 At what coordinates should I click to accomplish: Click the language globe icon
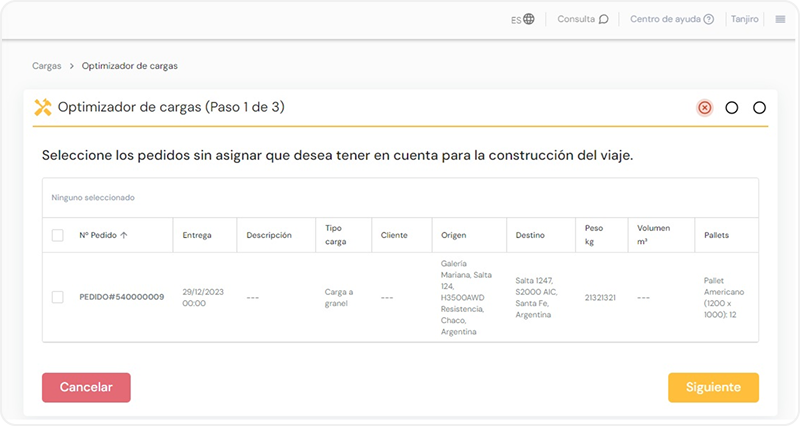pyautogui.click(x=529, y=19)
